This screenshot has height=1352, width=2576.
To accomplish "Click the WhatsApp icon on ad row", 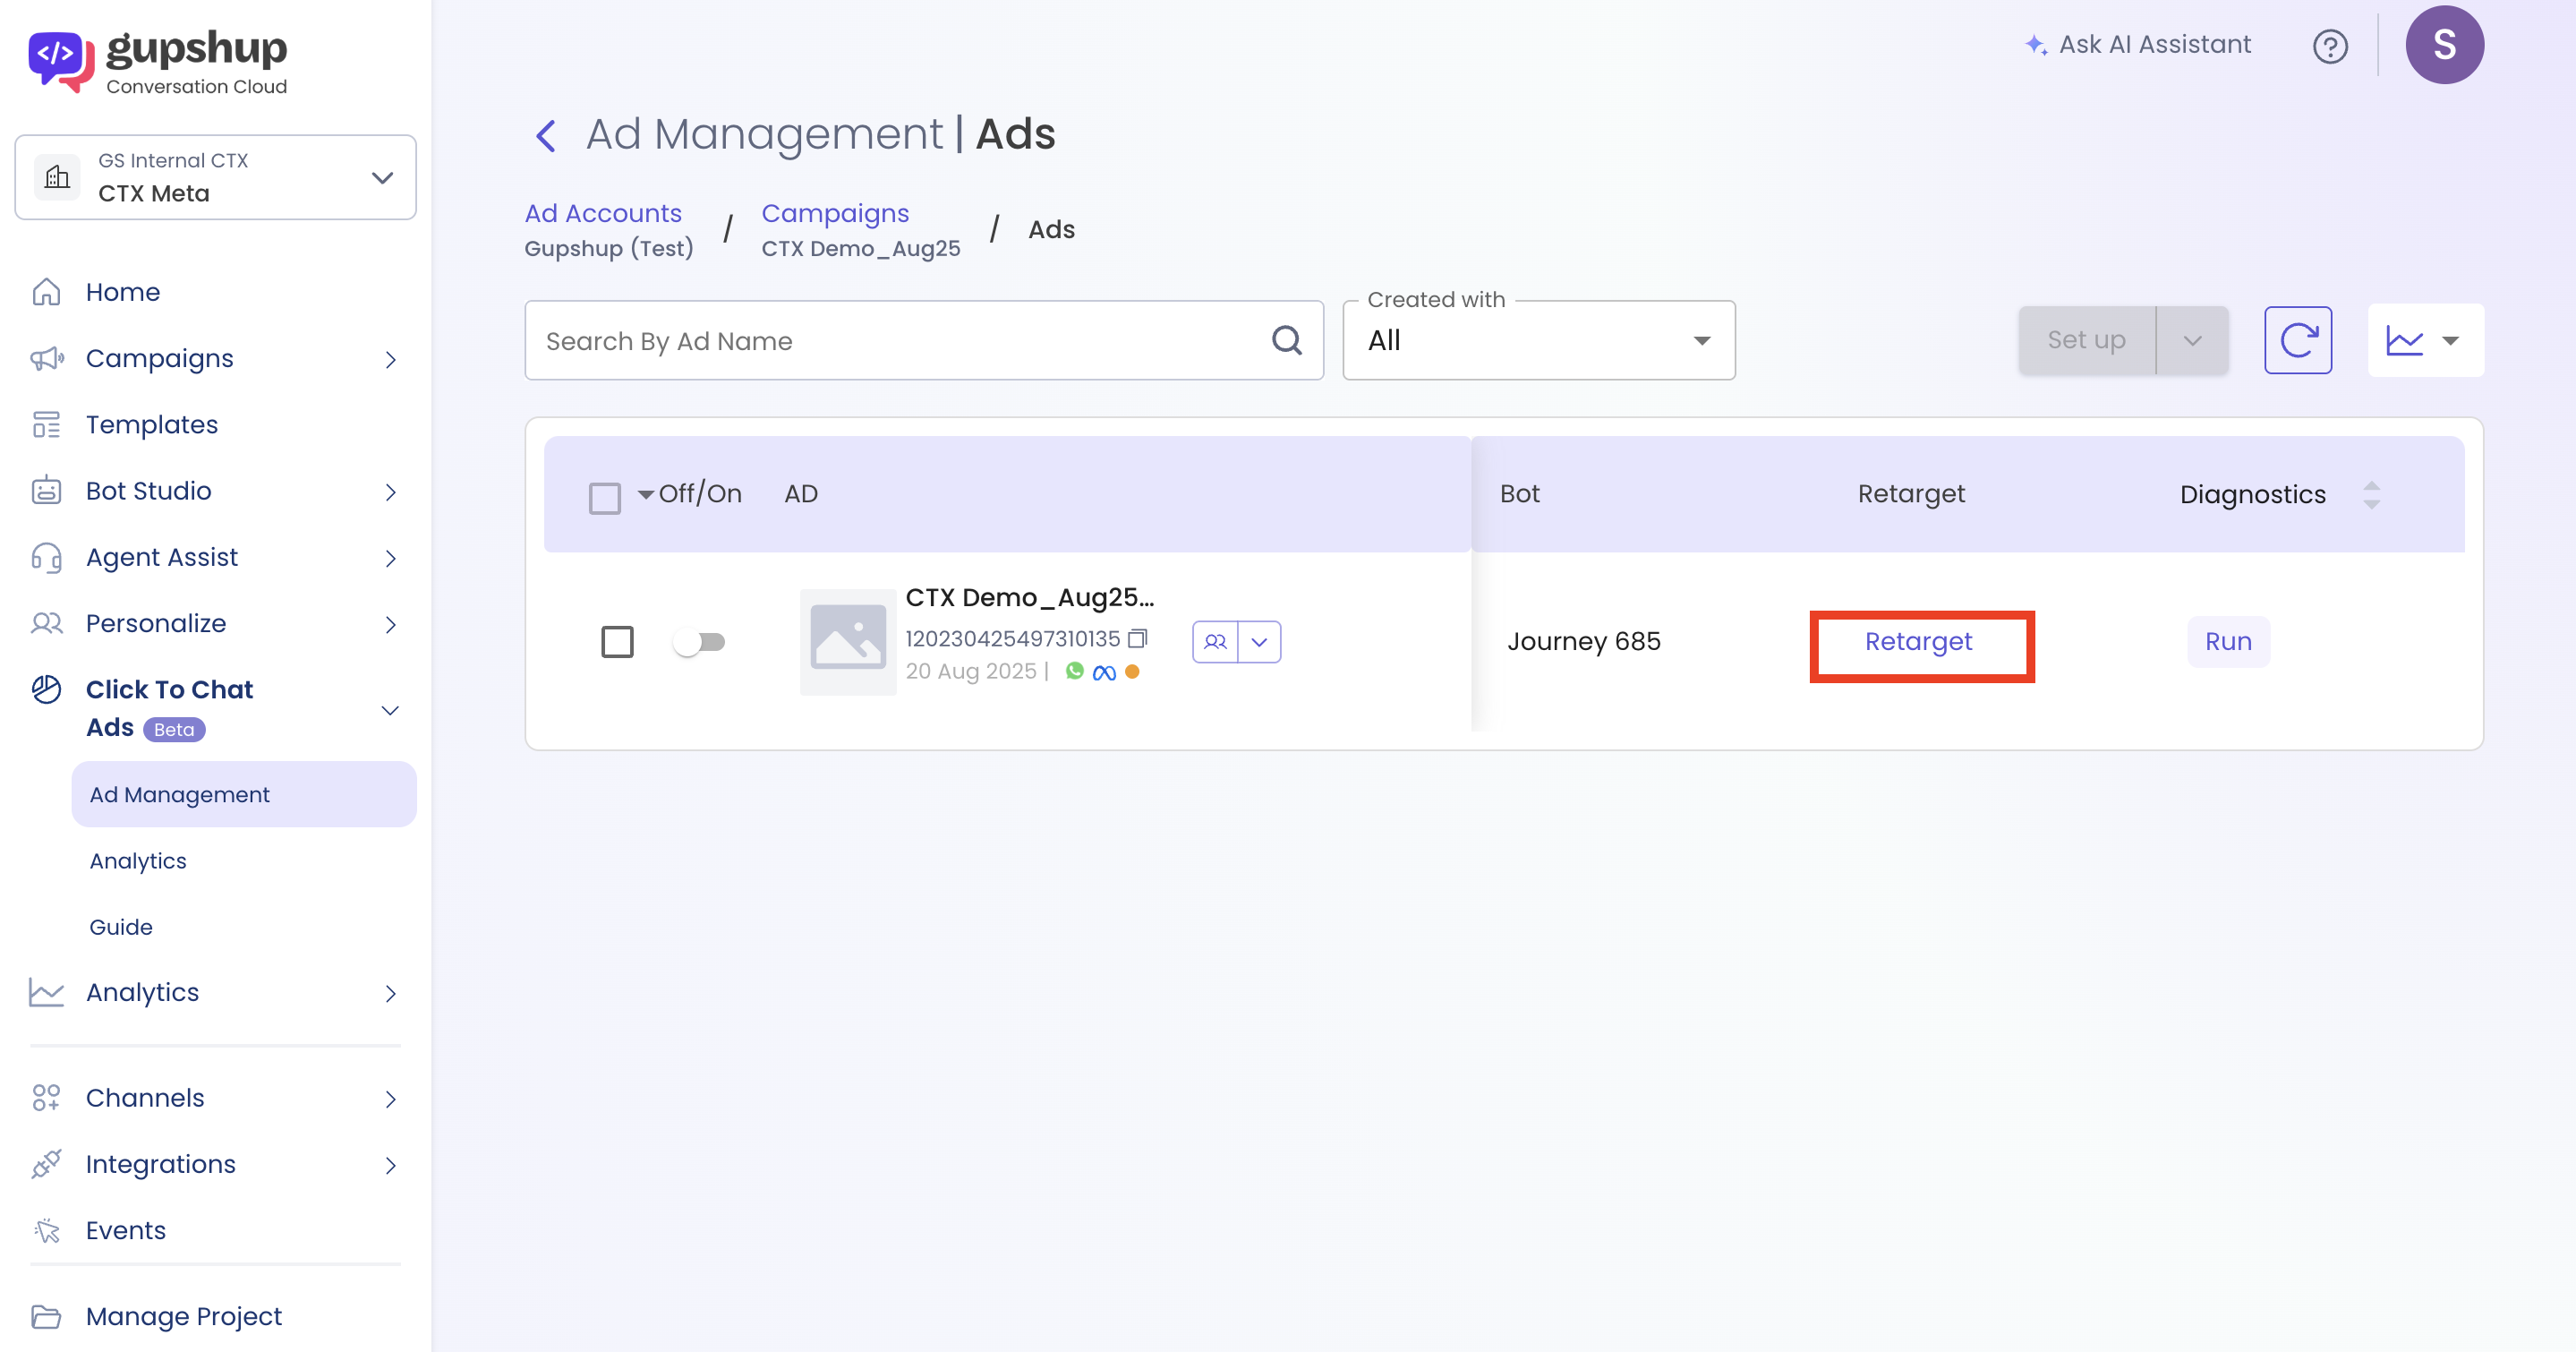I will (x=1074, y=671).
